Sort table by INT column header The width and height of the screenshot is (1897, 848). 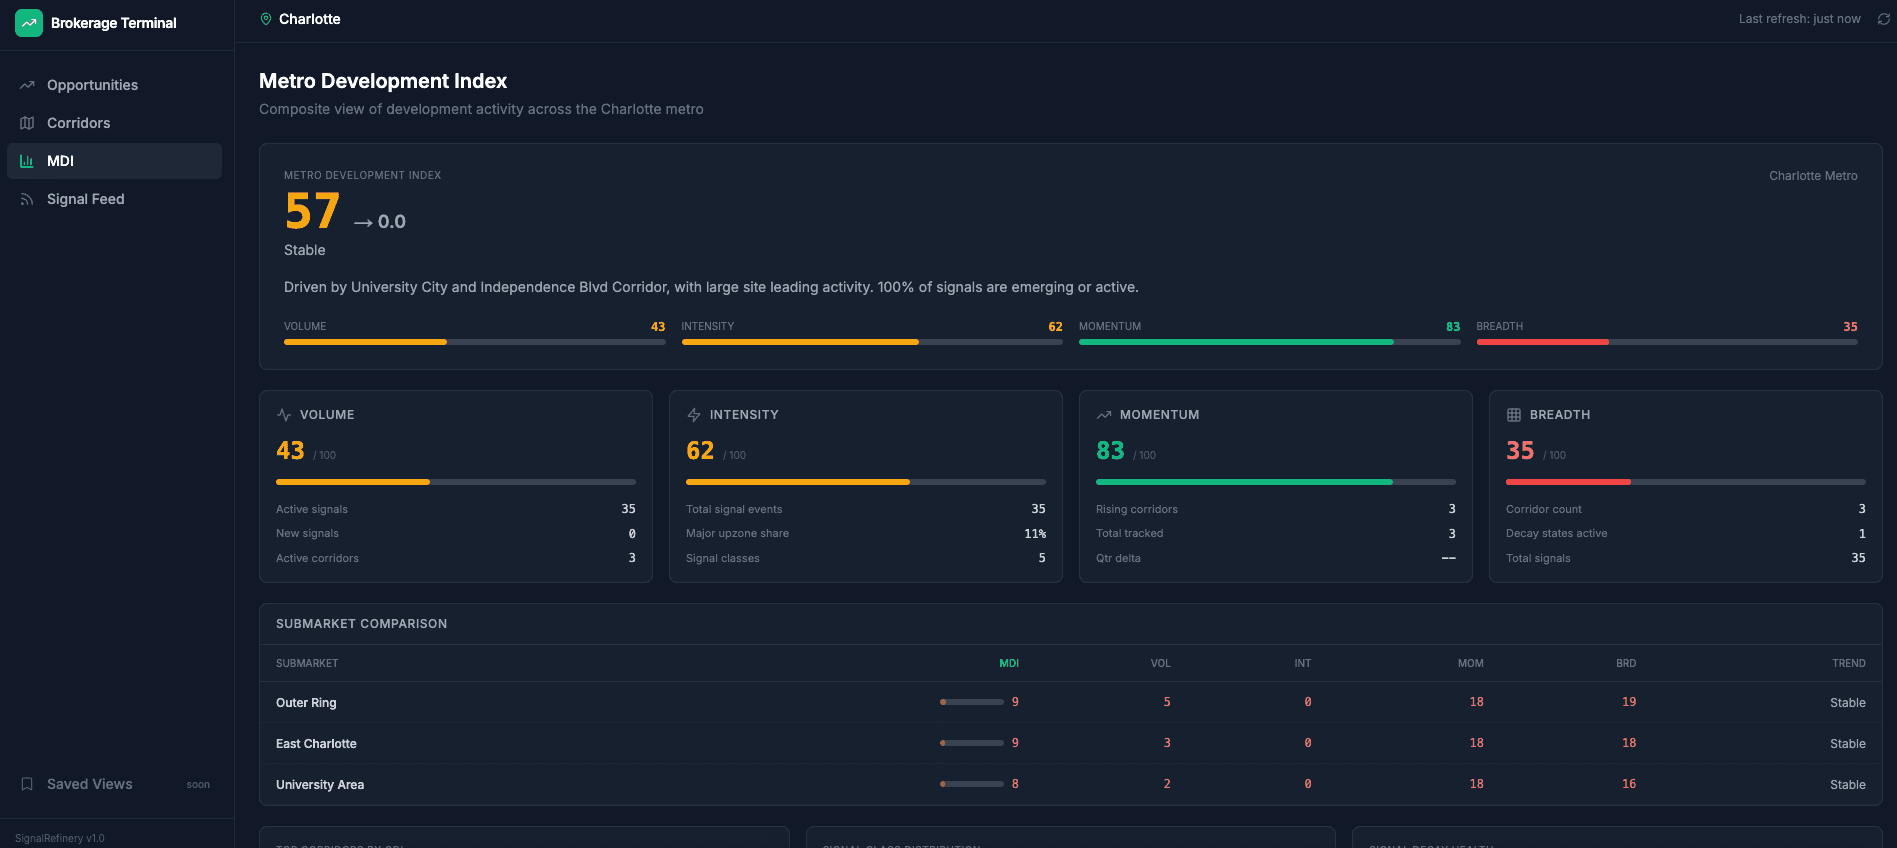click(1302, 663)
